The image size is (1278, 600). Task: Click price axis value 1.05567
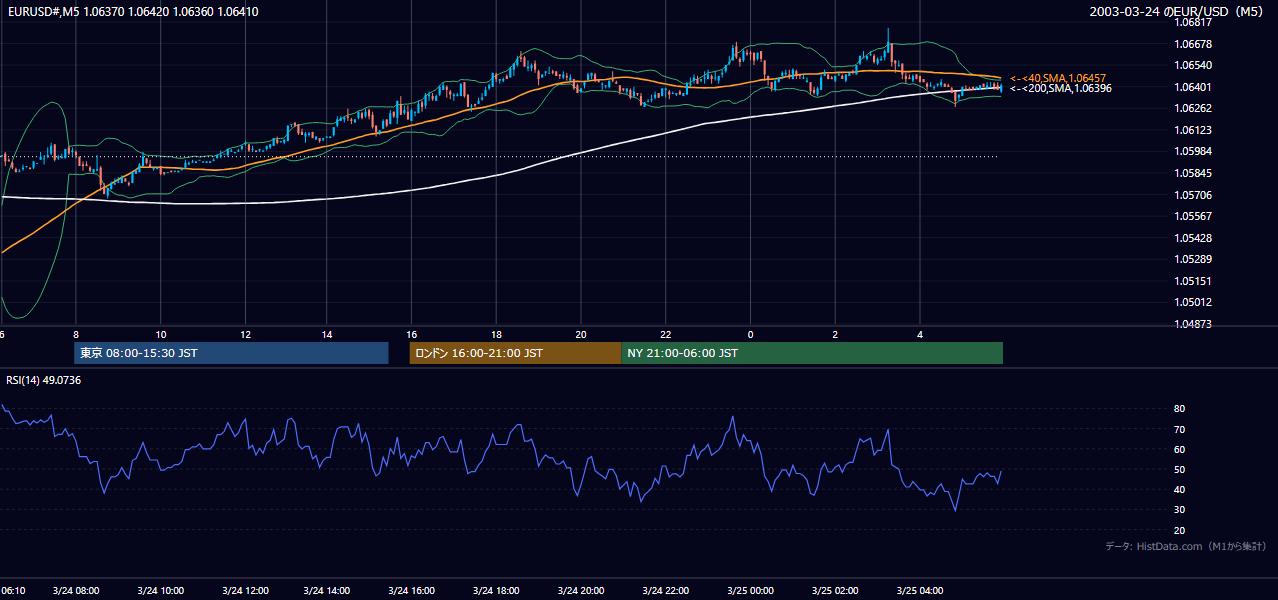click(x=1192, y=216)
